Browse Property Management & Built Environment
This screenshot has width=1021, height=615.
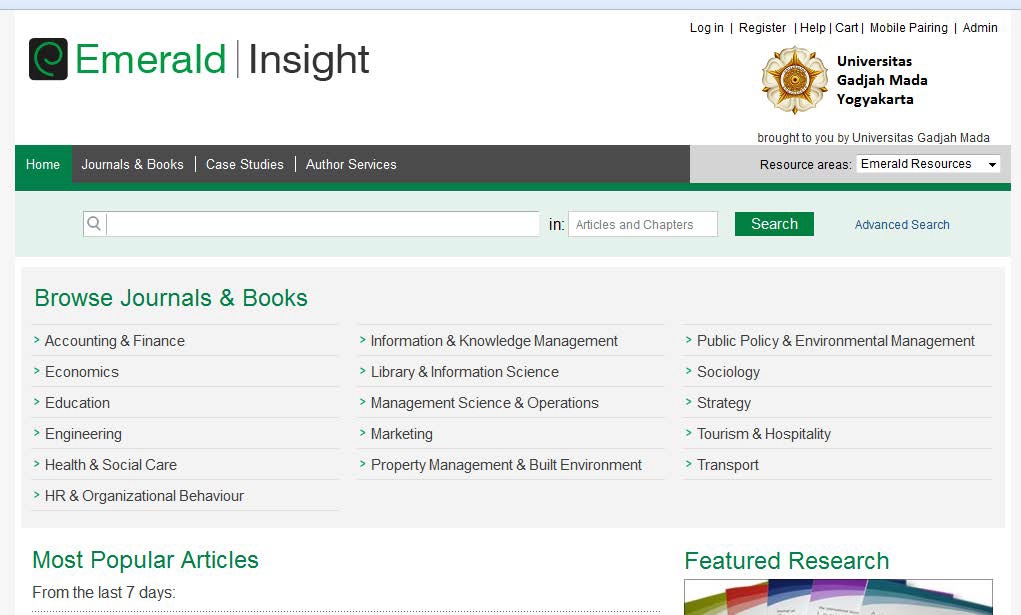tap(506, 465)
